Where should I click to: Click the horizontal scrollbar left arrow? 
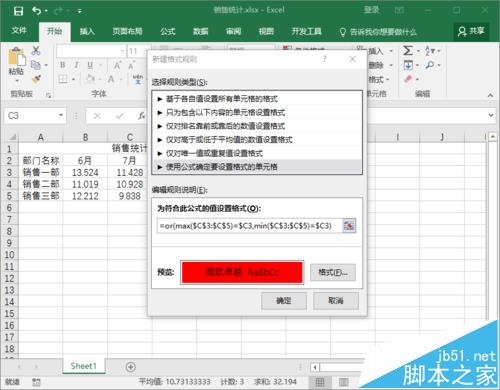[315, 367]
